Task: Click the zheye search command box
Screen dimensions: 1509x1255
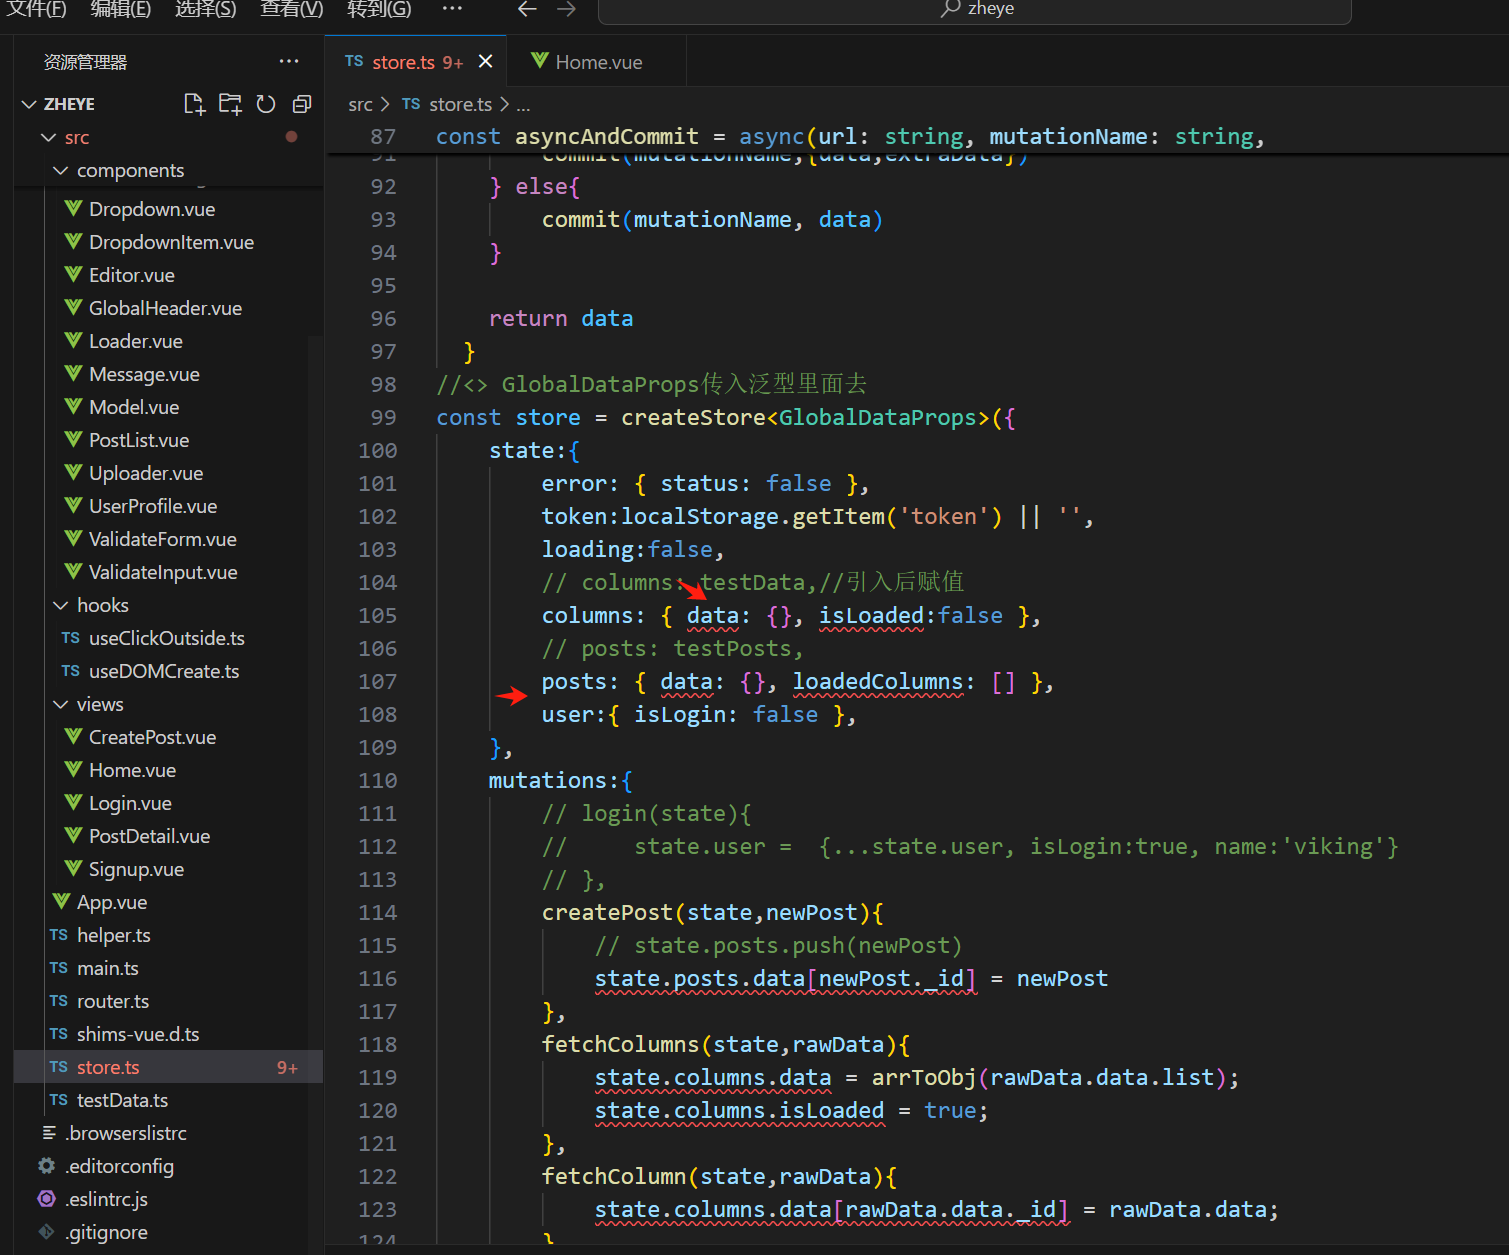Action: click(x=974, y=9)
